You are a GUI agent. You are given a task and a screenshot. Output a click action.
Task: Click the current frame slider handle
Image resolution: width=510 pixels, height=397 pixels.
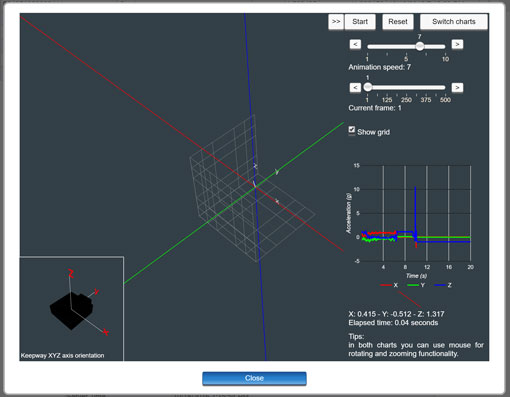(368, 87)
